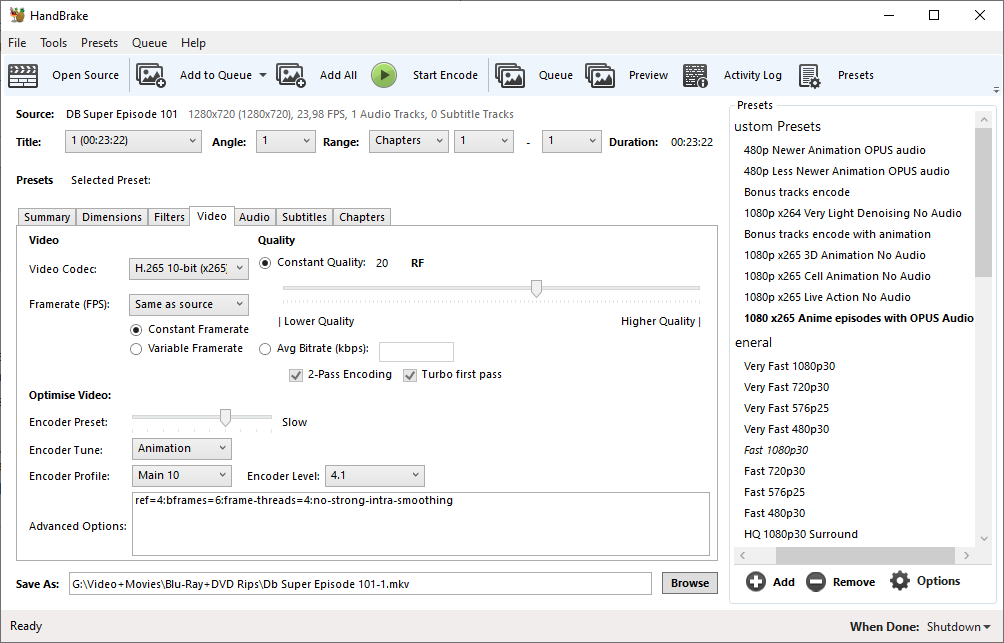This screenshot has width=1004, height=643.
Task: Click the toolbar overflow arrow at far right
Action: point(996,90)
